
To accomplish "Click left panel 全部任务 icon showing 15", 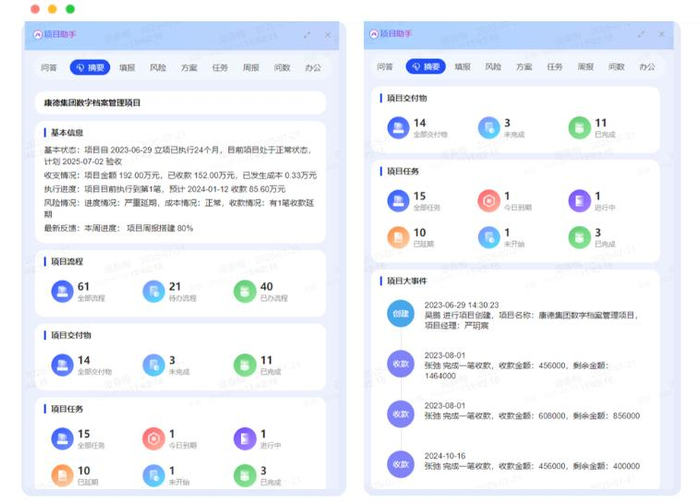I will (62, 439).
